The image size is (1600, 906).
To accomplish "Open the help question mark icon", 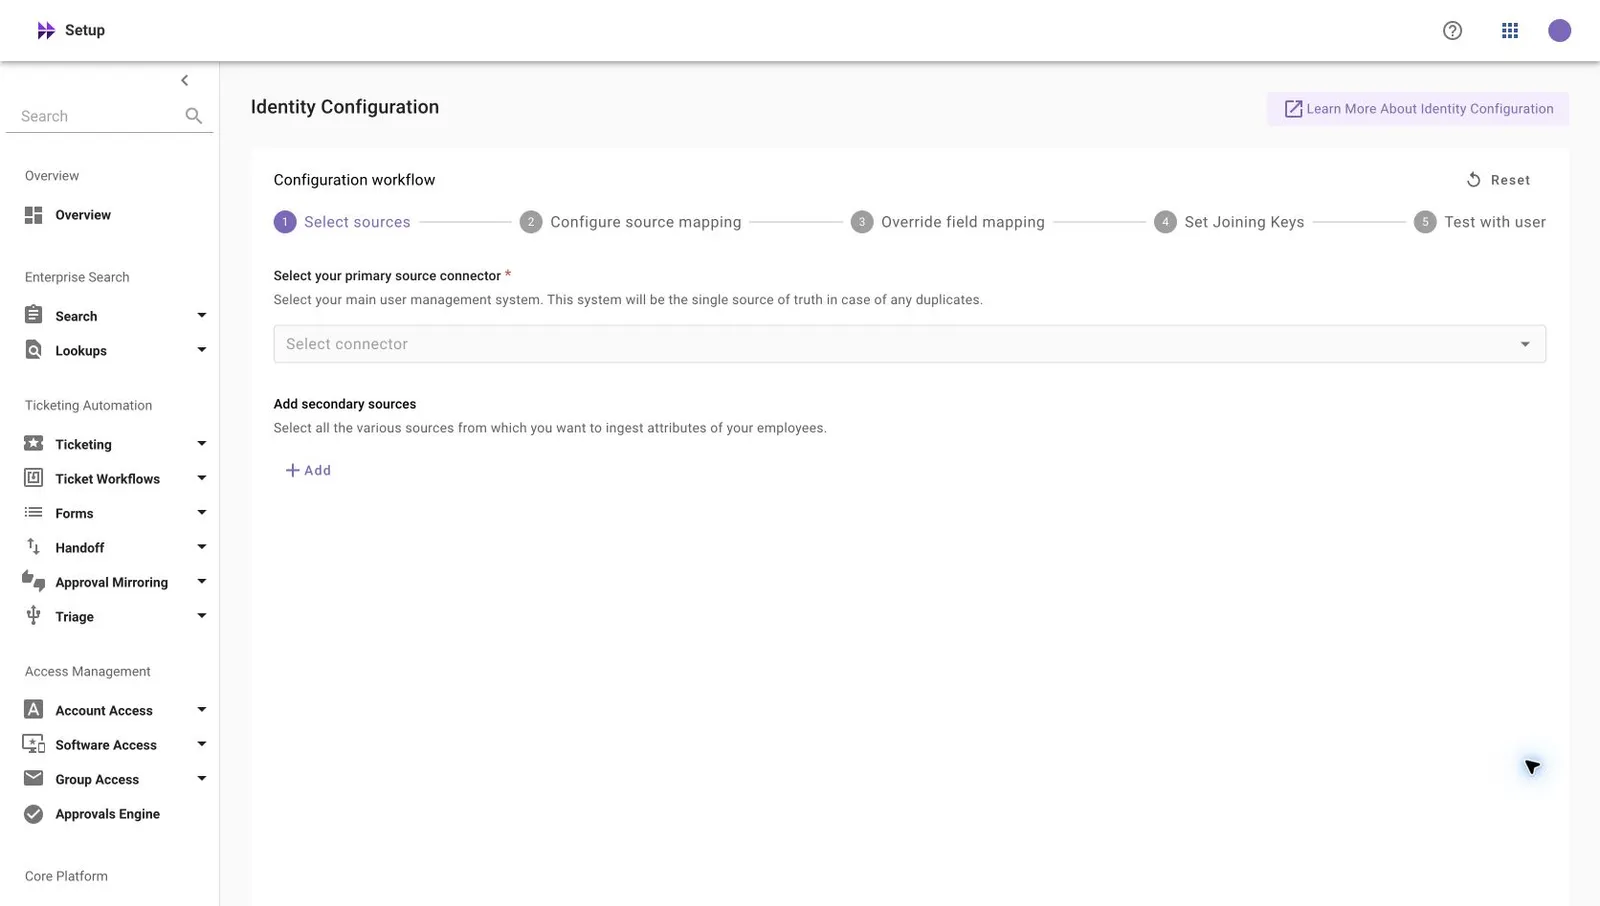I will tap(1452, 31).
